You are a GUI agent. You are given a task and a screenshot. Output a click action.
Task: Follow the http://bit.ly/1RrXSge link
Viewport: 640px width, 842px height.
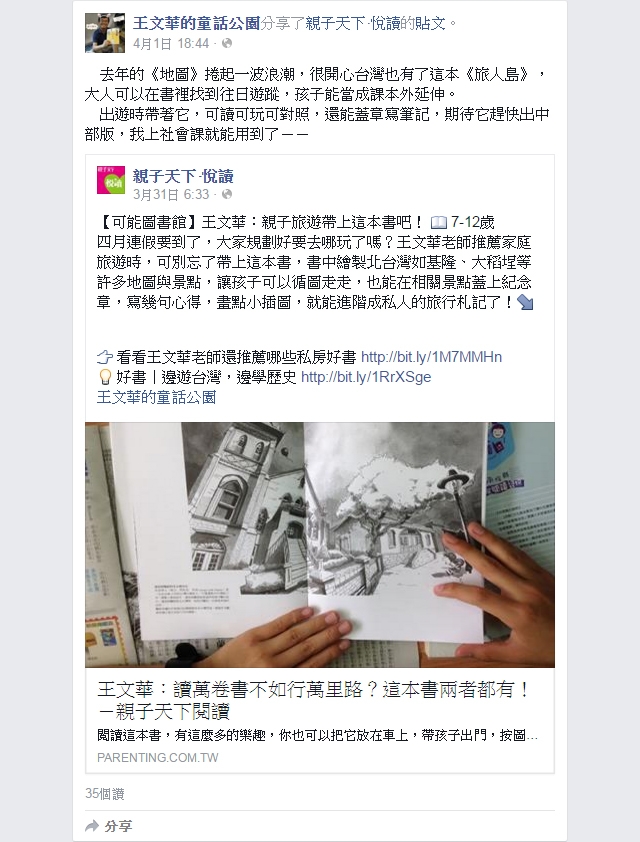(366, 377)
